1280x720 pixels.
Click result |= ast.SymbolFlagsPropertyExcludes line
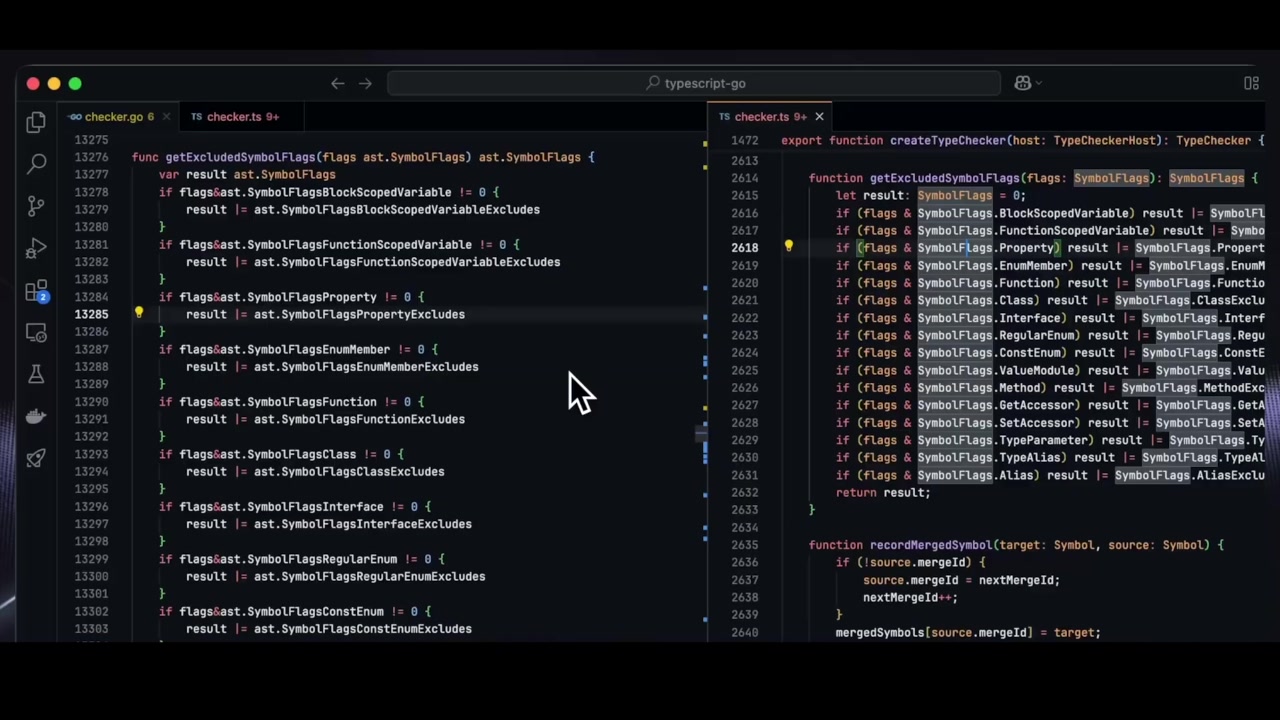(325, 314)
